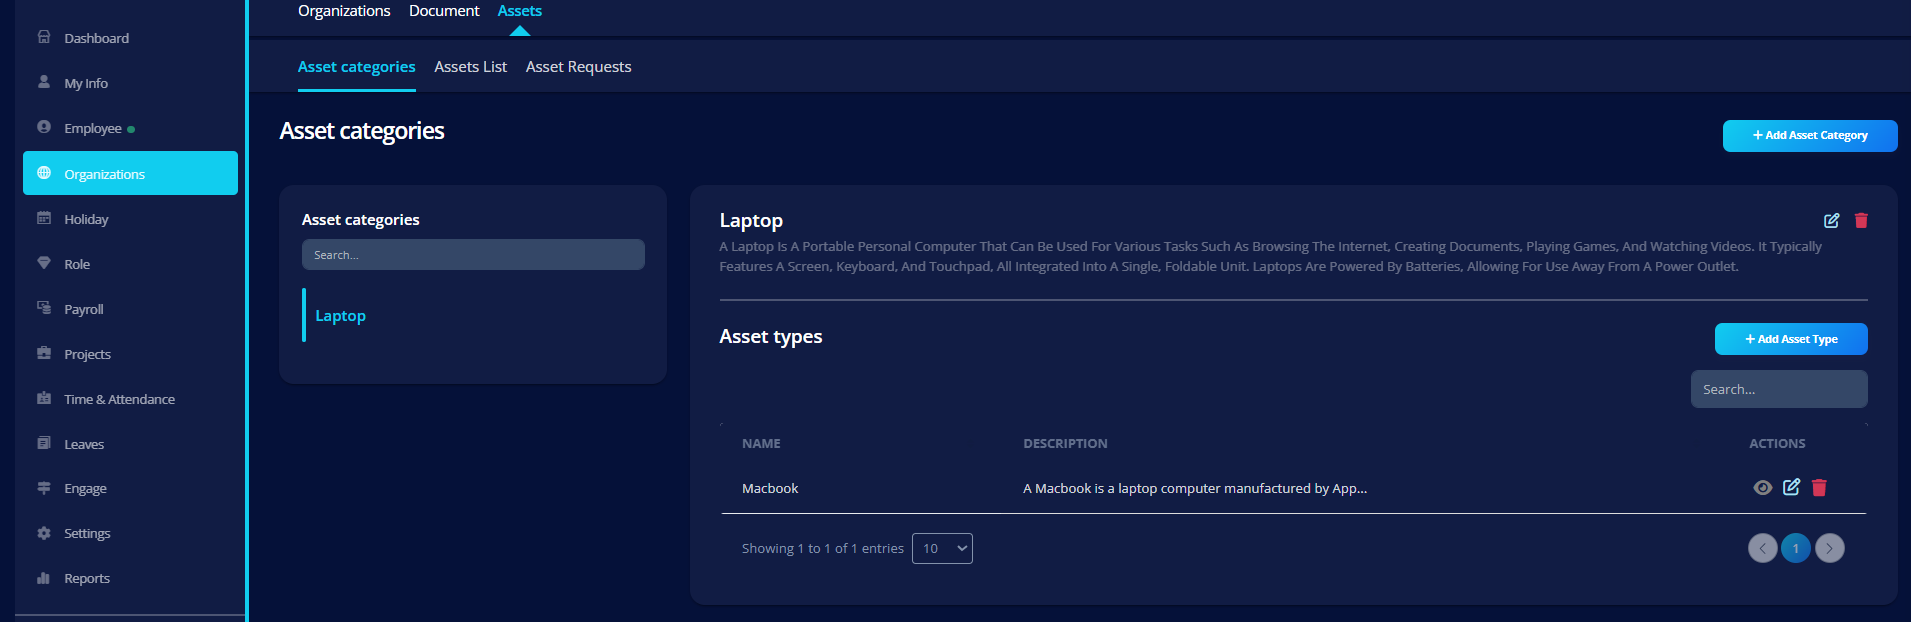
Task: Focus the Asset categories search field
Action: [473, 254]
